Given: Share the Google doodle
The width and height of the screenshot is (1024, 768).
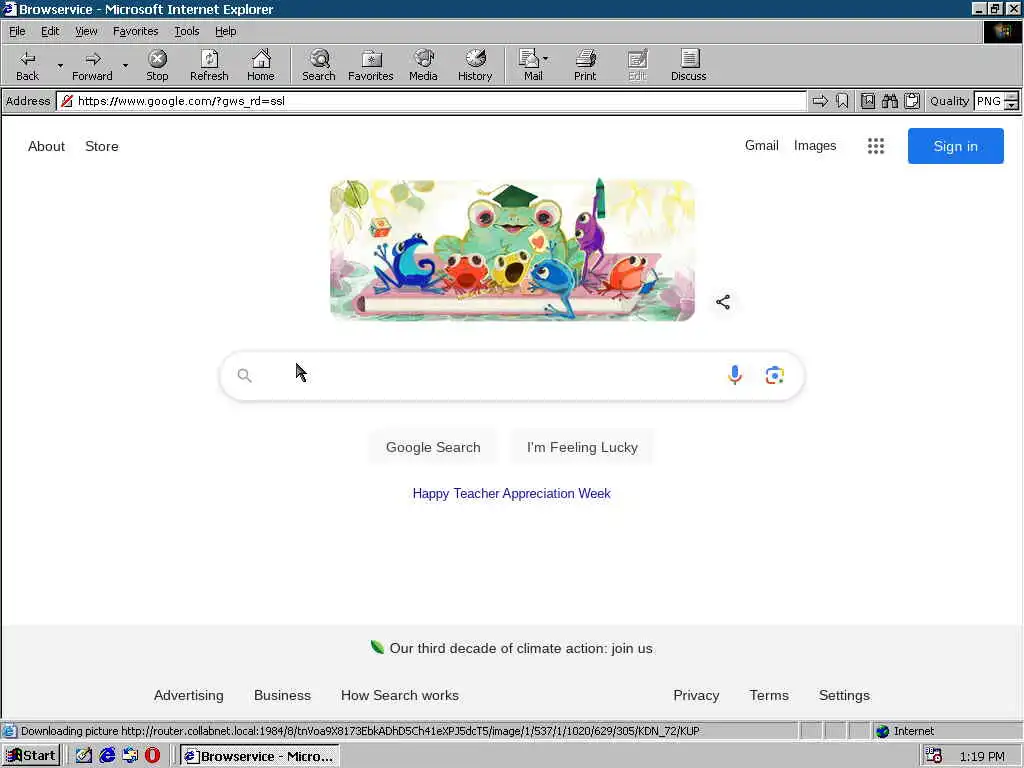Looking at the screenshot, I should [723, 302].
